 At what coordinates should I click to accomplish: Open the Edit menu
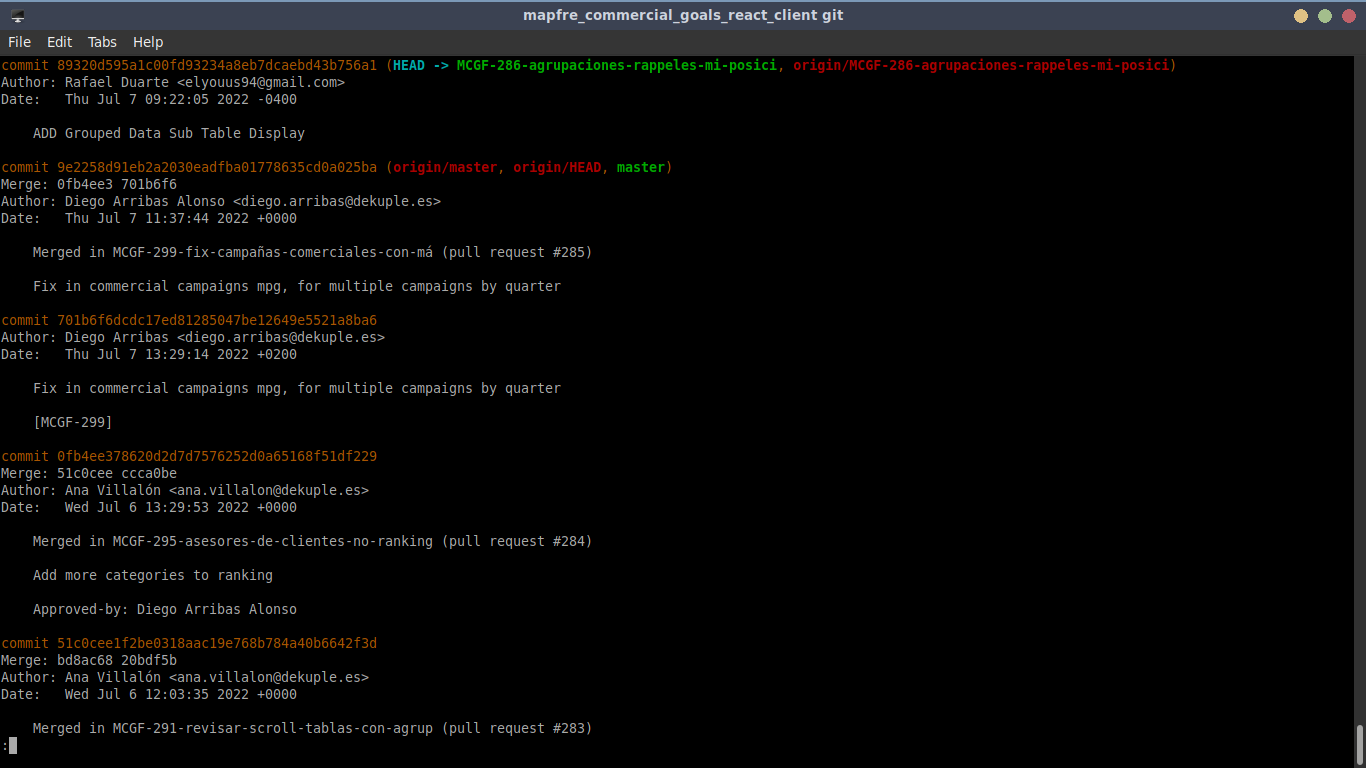(59, 42)
